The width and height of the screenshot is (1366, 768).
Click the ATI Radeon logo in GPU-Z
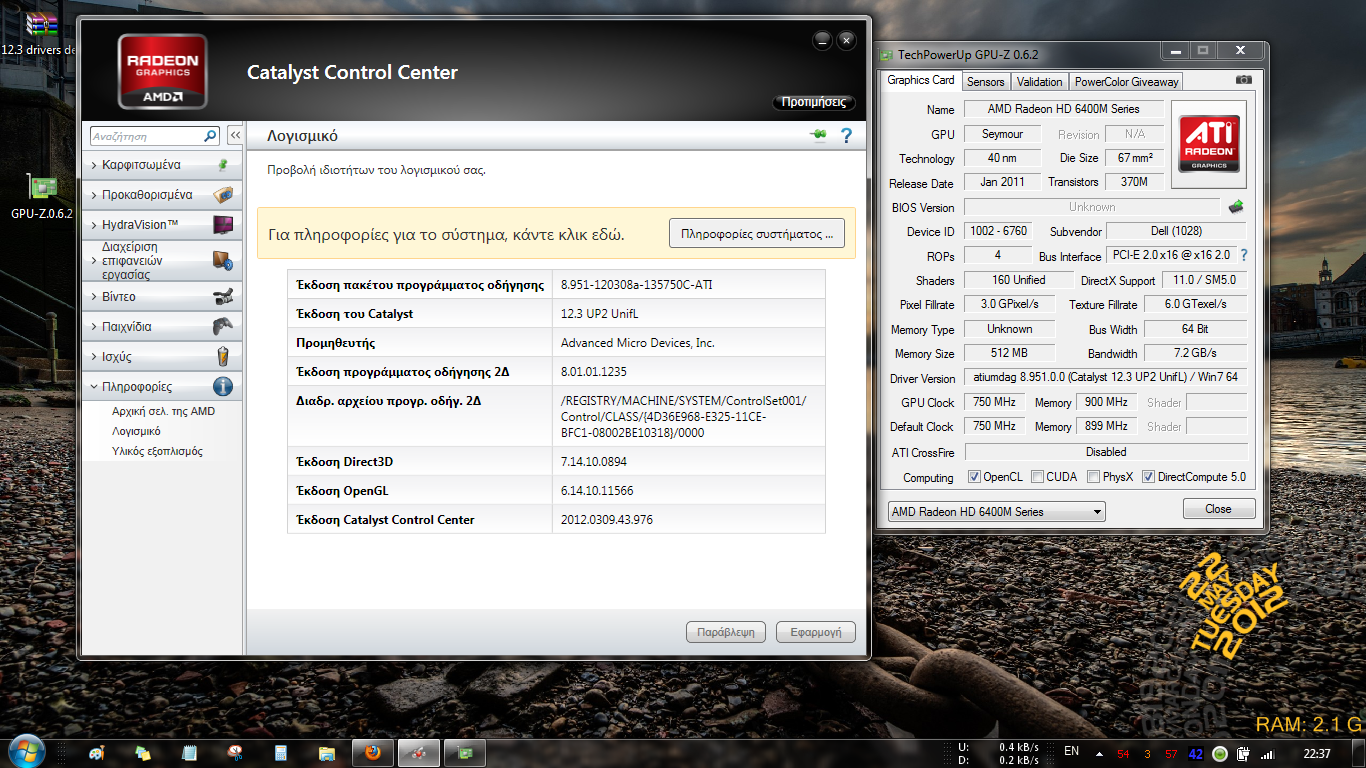coord(1209,144)
